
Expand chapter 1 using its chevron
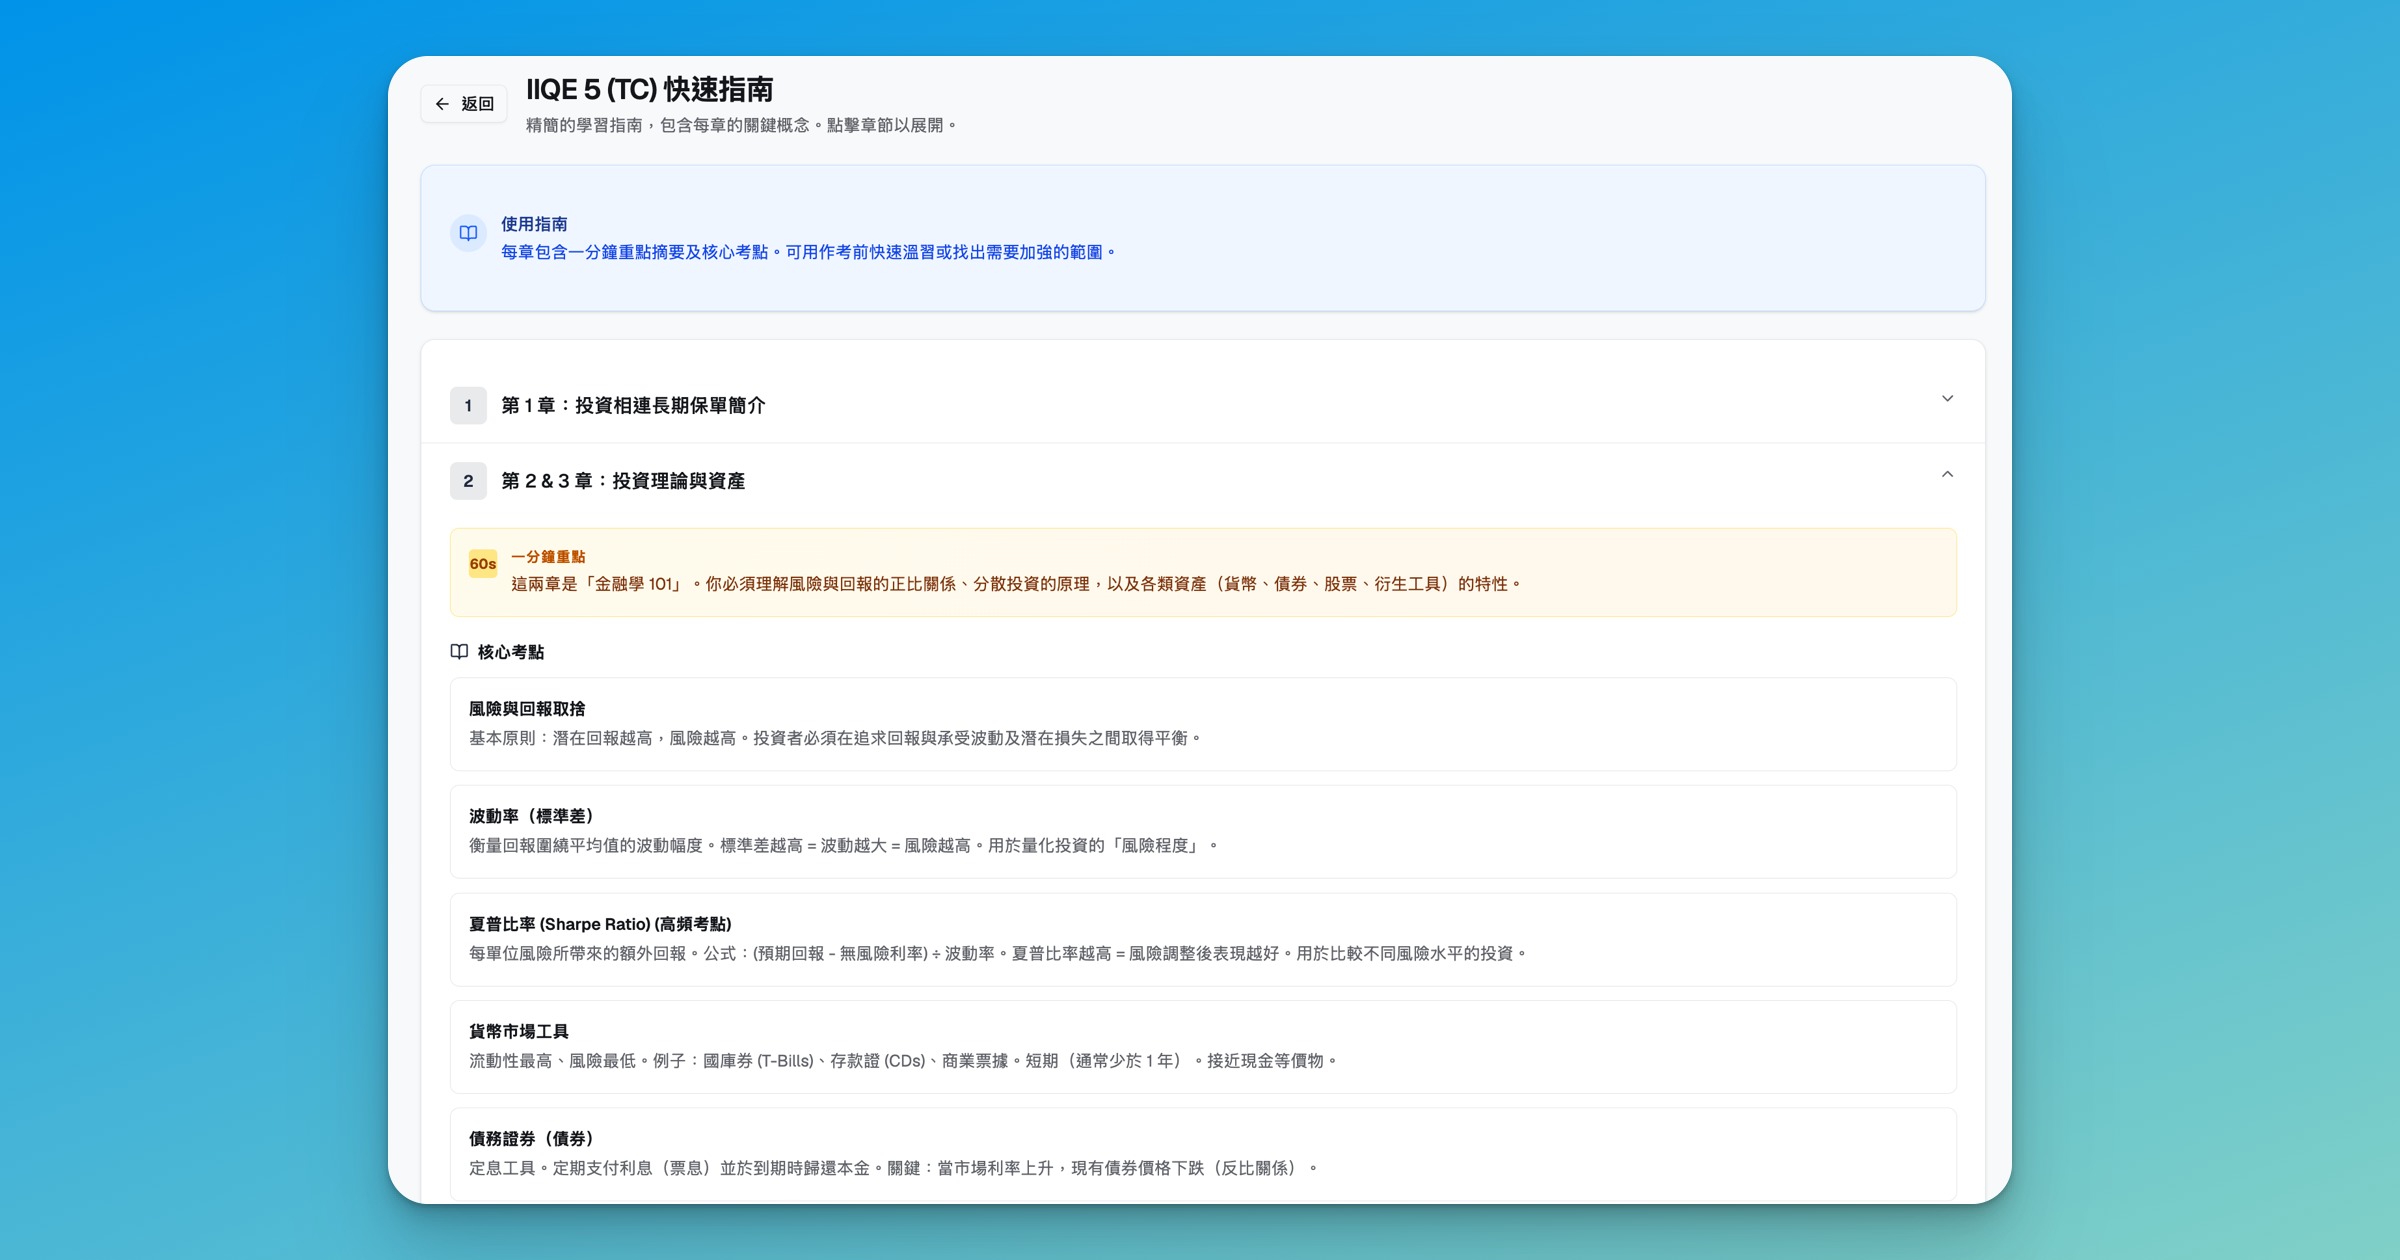1947,399
